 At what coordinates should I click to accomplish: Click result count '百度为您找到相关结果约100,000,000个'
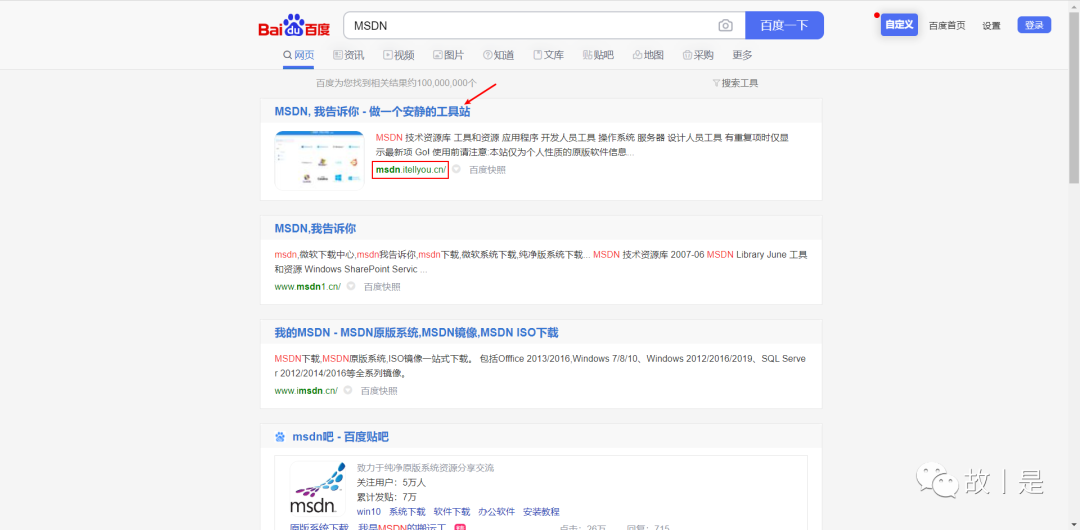click(x=396, y=83)
